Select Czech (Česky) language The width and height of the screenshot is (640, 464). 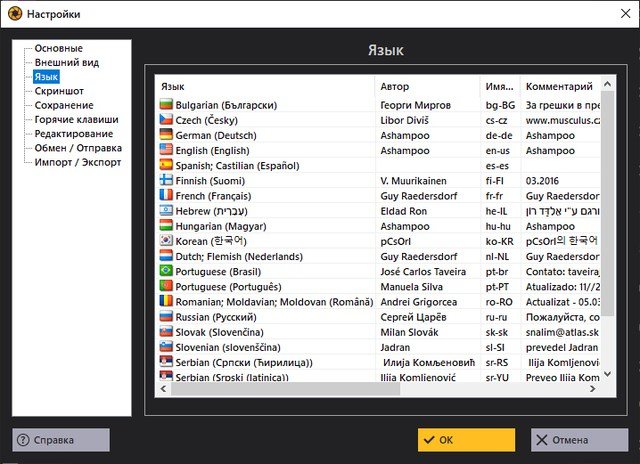click(206, 120)
